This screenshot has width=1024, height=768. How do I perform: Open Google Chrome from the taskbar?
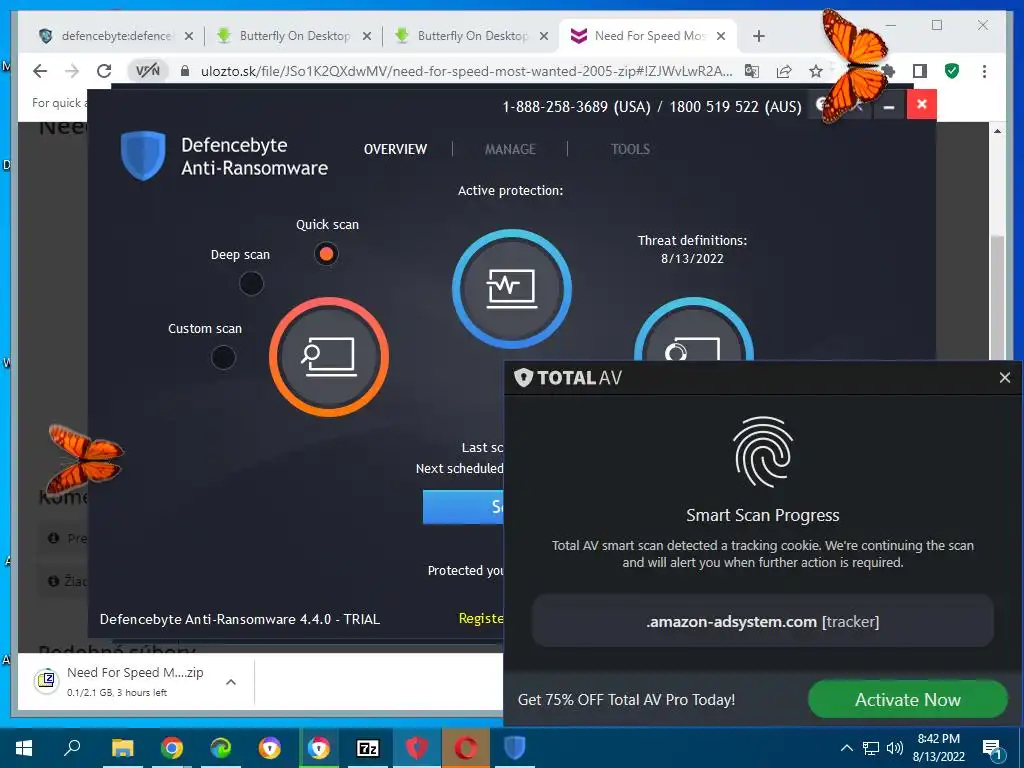click(171, 748)
